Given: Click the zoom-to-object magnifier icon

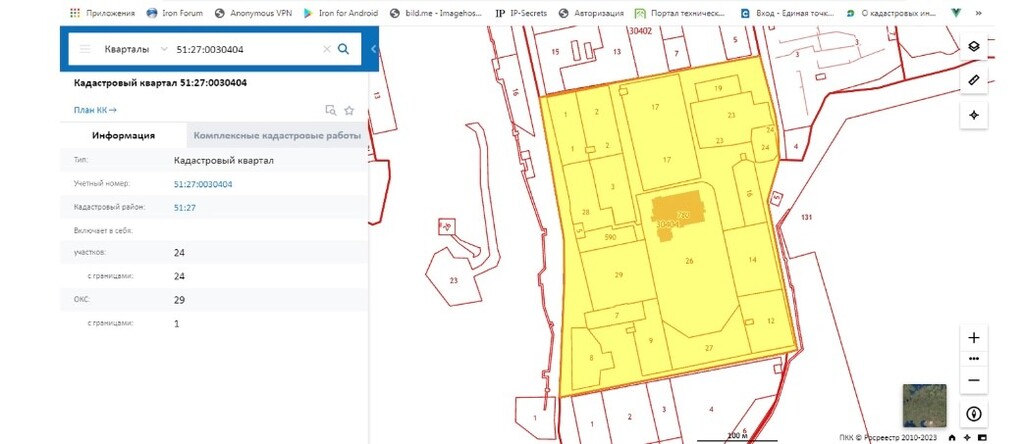Looking at the screenshot, I should 330,110.
